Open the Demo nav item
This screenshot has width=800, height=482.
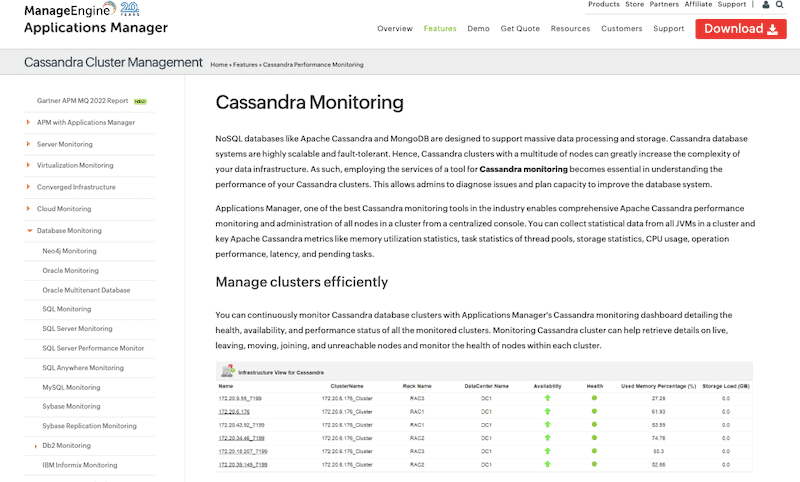tap(478, 29)
